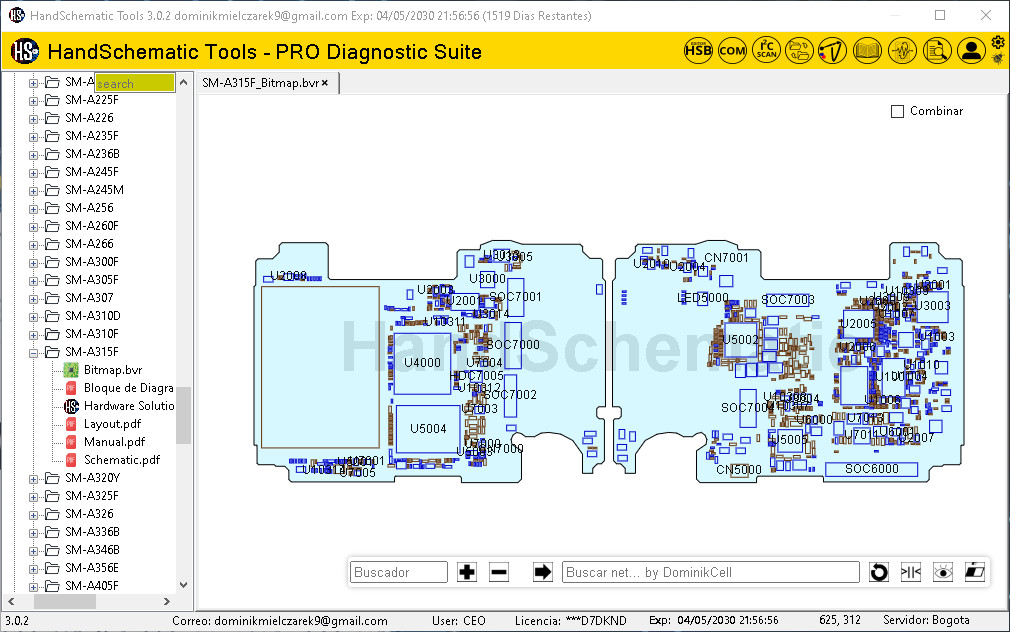Viewport: 1010px width, 632px height.
Task: Click the bug report icon
Action: click(x=998, y=59)
